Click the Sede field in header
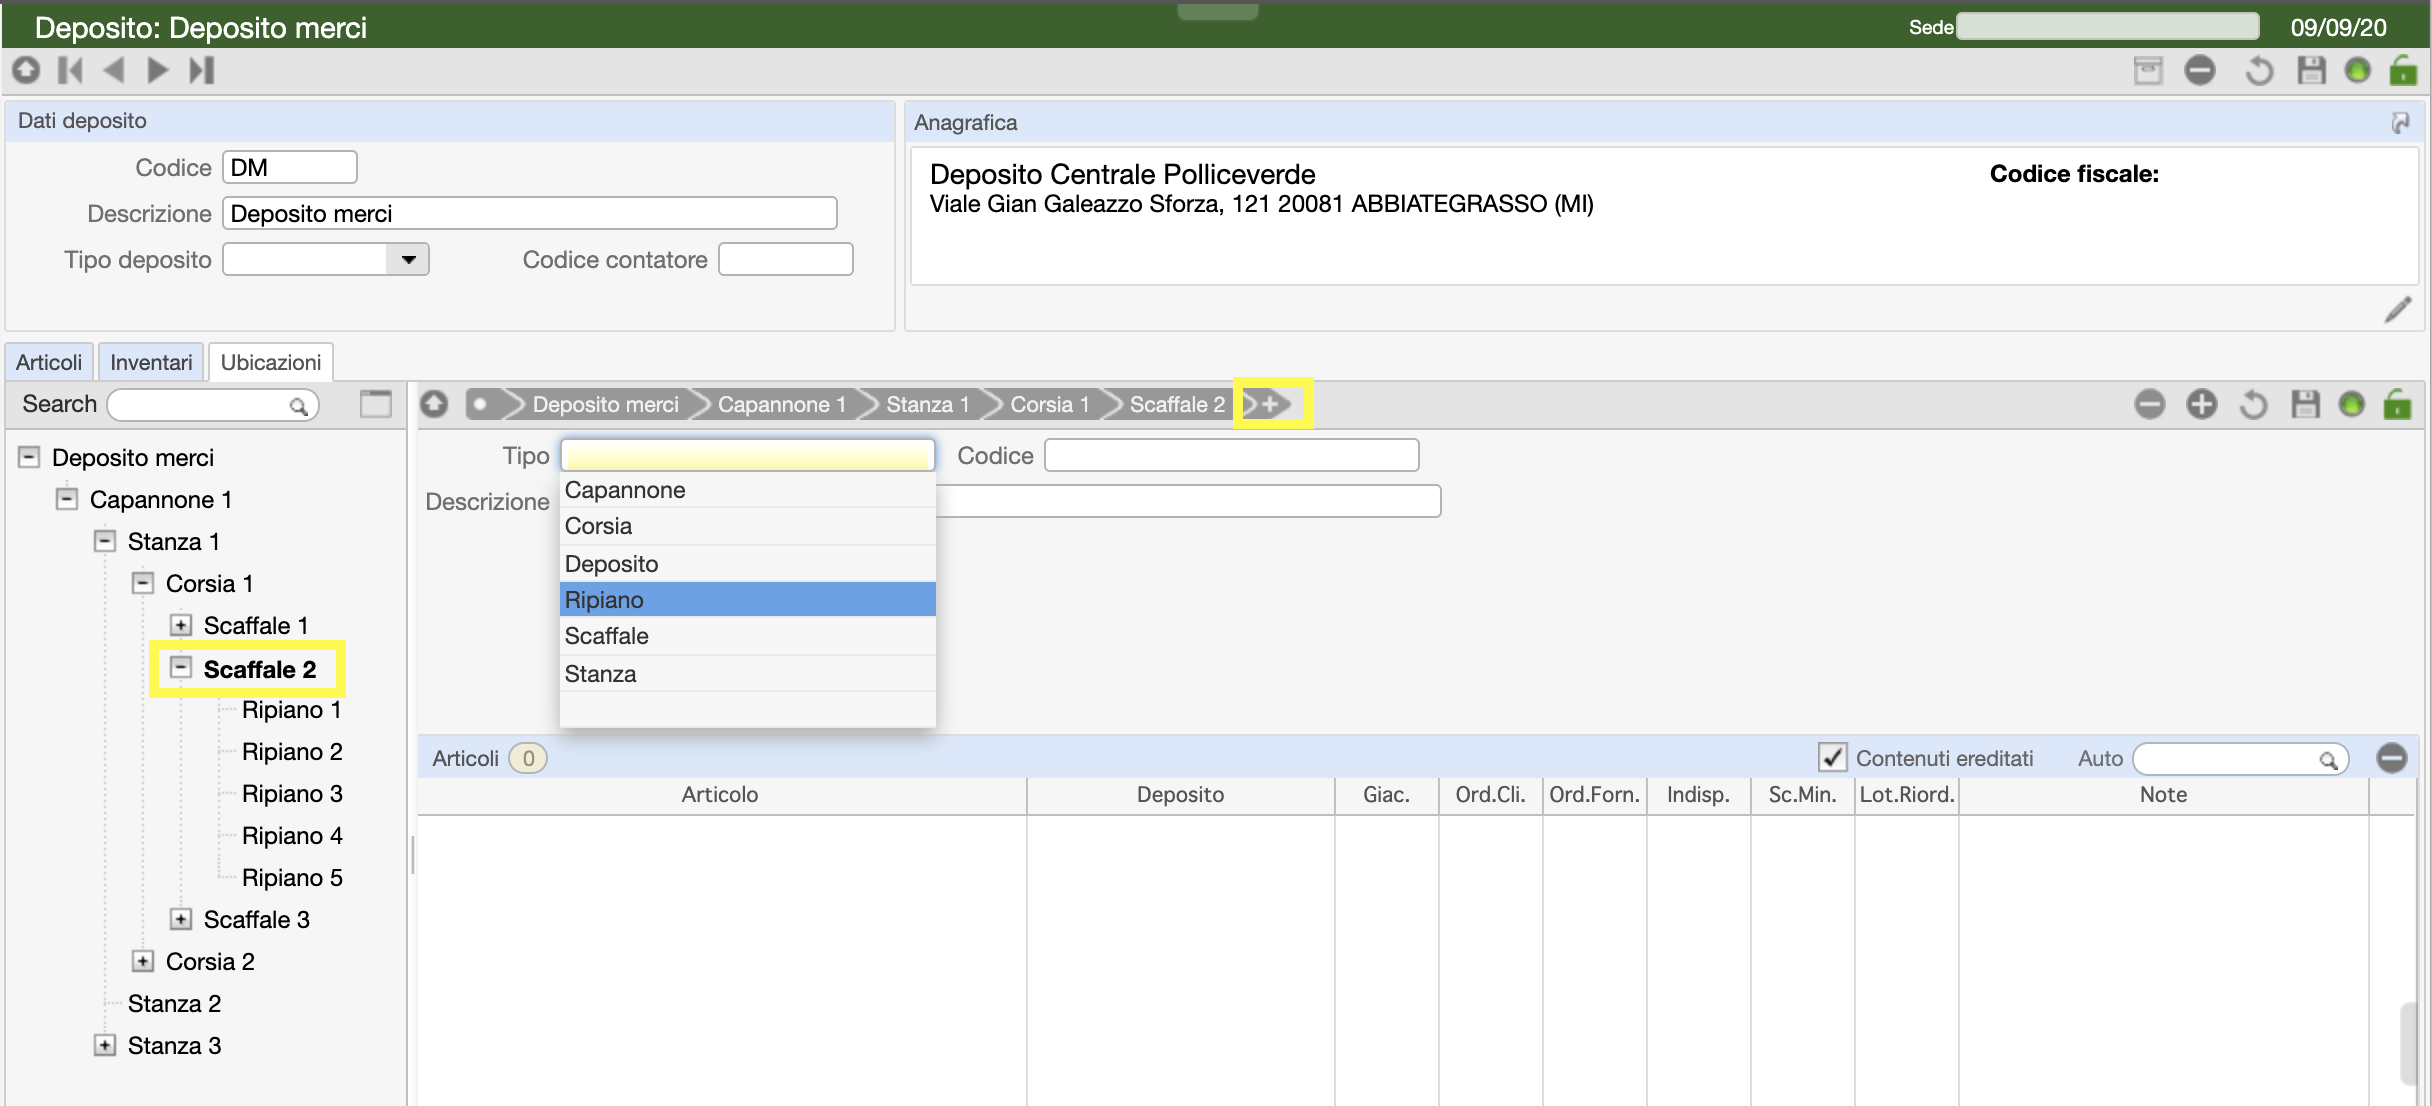Viewport: 2432px width, 1106px height. pyautogui.click(x=2108, y=27)
